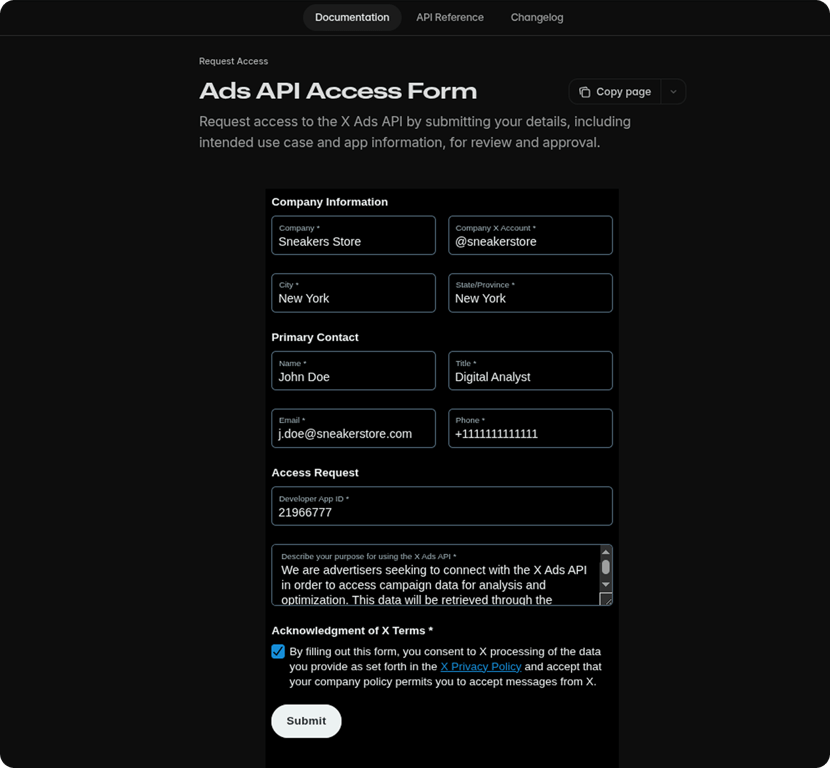This screenshot has width=830, height=768.
Task: Click the Developer App ID field
Action: click(x=442, y=506)
